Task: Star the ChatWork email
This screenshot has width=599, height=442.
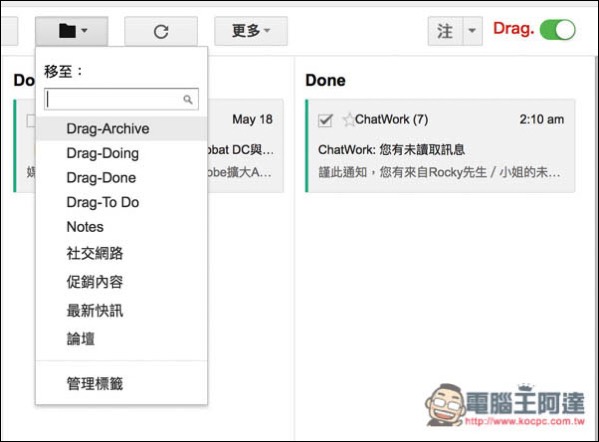Action: click(348, 120)
